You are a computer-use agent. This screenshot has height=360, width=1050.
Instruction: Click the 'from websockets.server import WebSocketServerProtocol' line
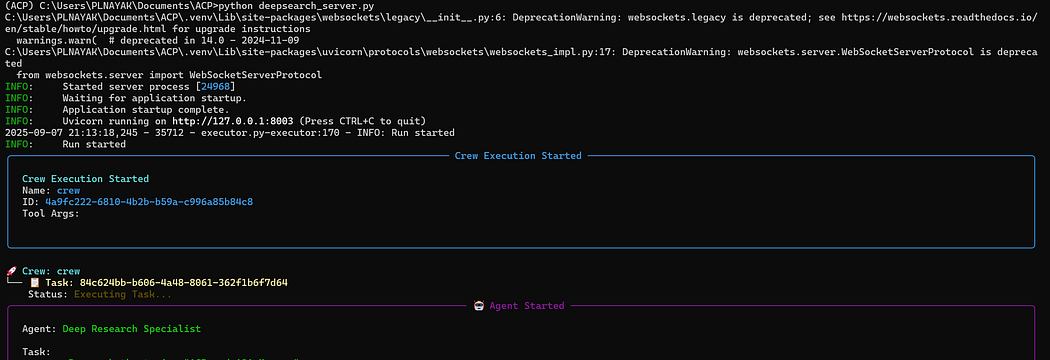pyautogui.click(x=169, y=76)
